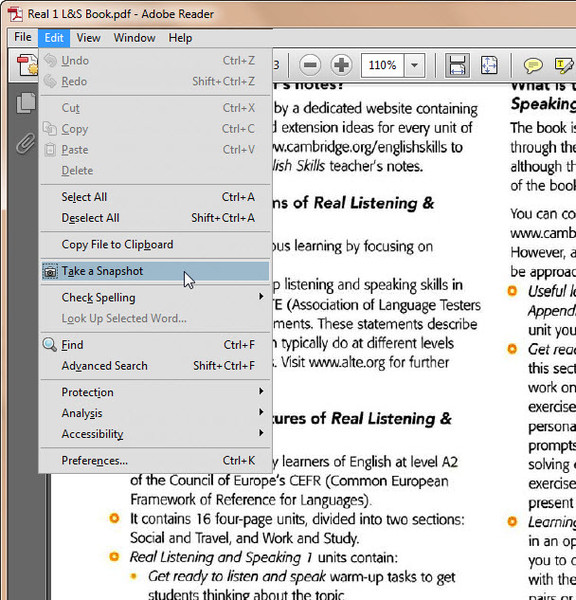Close the open Edit menu

[x=54, y=38]
